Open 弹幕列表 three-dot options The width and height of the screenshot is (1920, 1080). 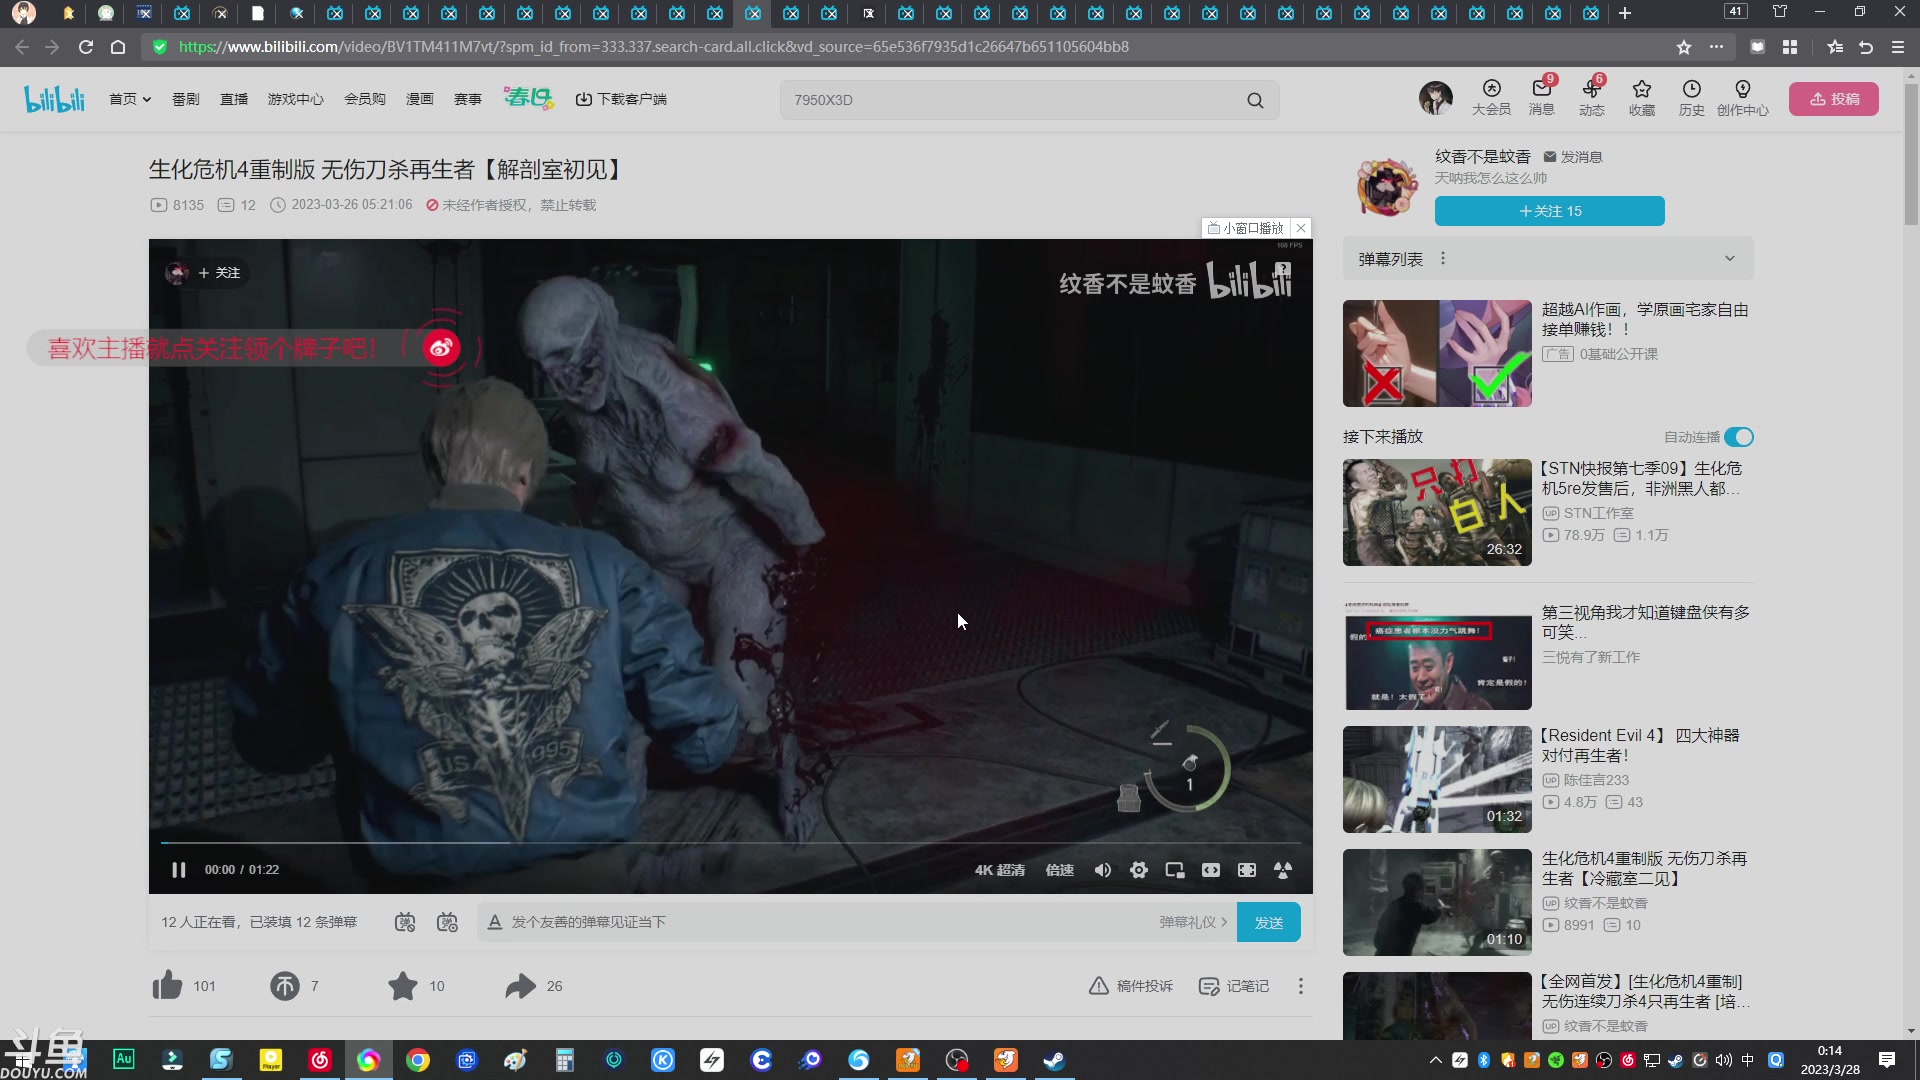[x=1442, y=259]
